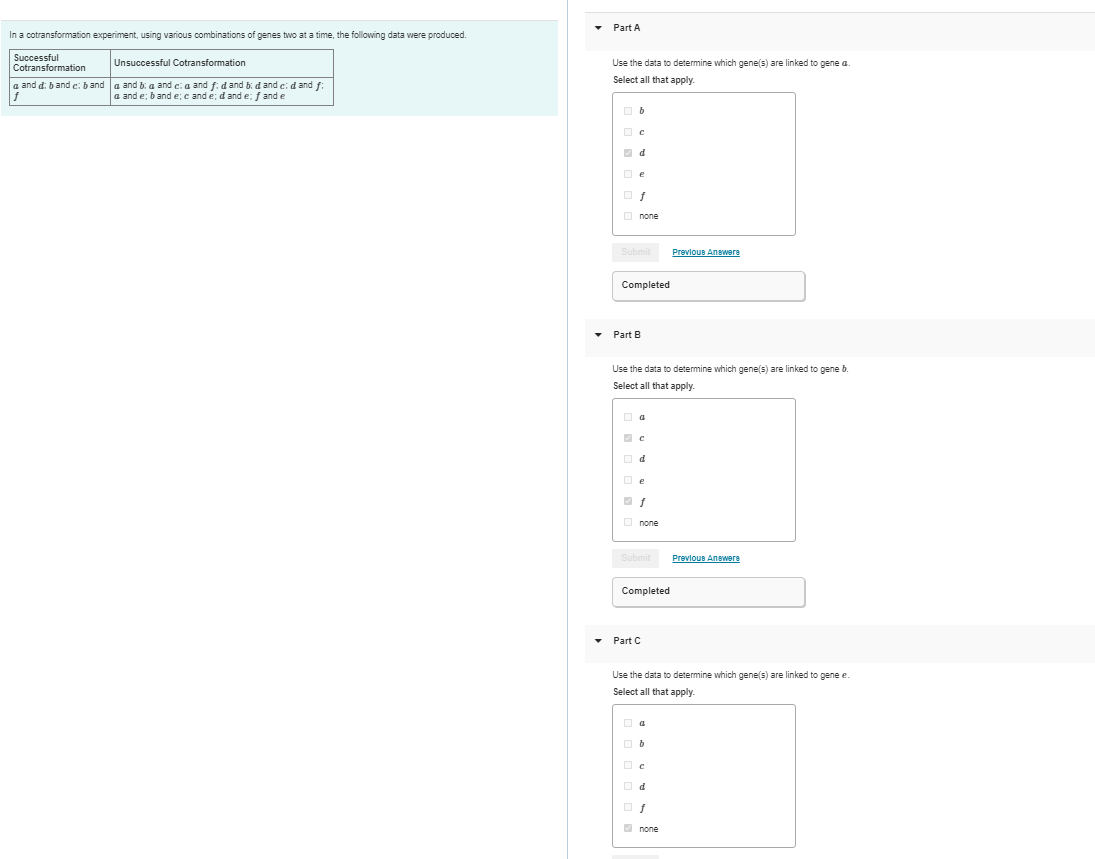Check option e in Part A
Screen dimensions: 1095x859
pos(628,174)
